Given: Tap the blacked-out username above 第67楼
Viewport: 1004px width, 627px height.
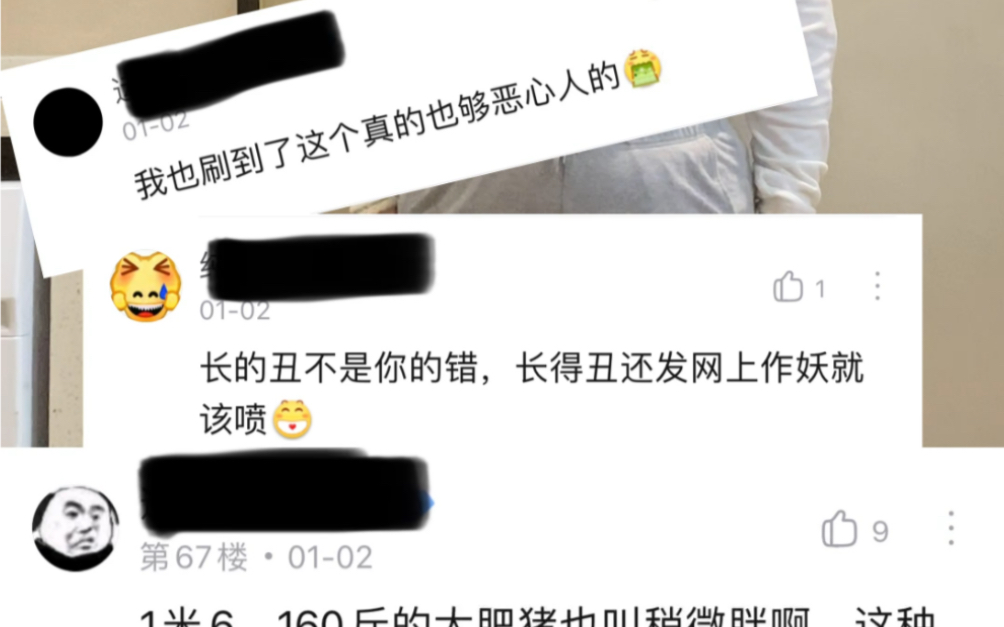Looking at the screenshot, I should pos(285,493).
